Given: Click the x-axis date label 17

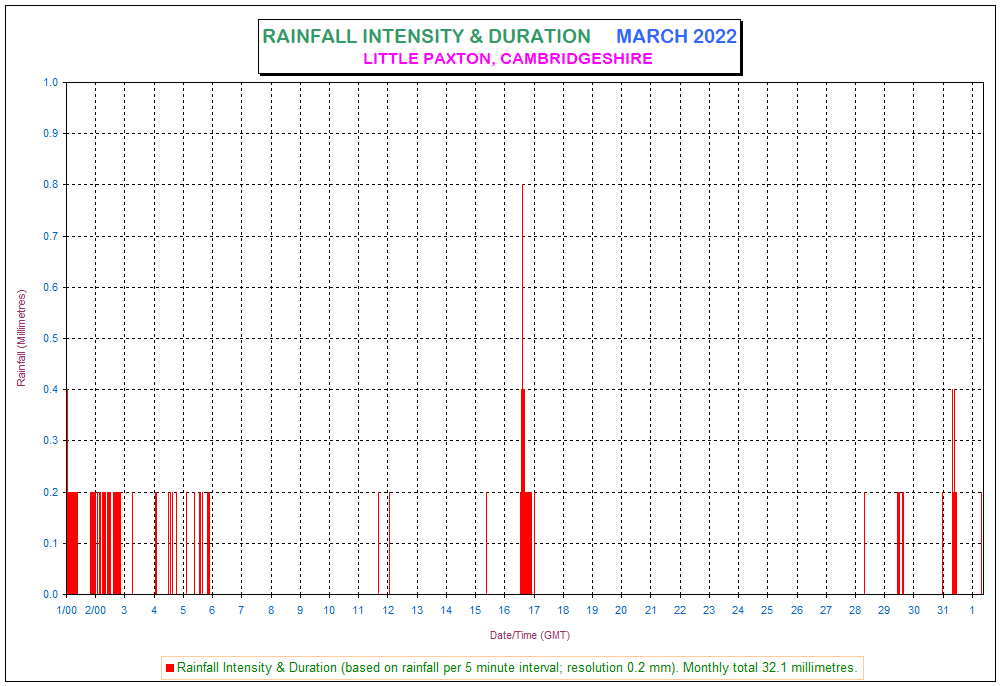Looking at the screenshot, I should pos(534,610).
